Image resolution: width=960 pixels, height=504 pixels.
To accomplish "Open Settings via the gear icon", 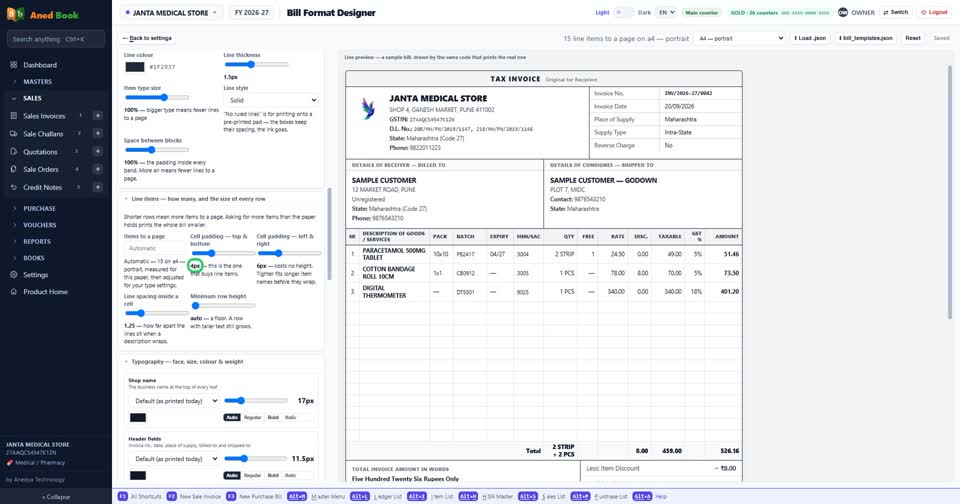I will pos(13,275).
